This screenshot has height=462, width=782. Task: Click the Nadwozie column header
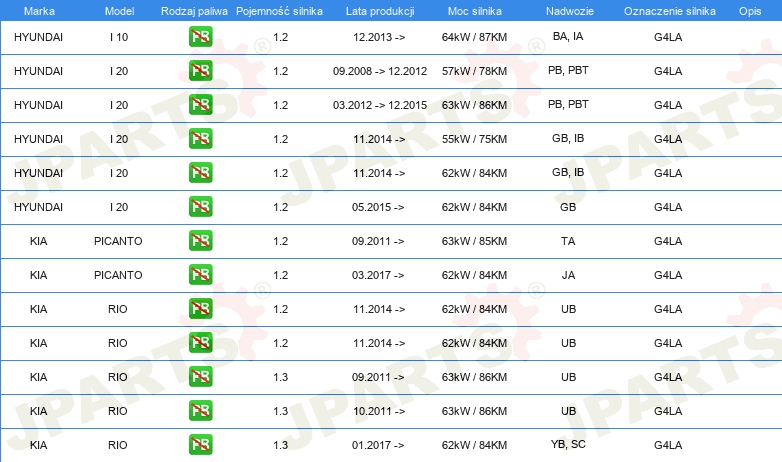point(570,11)
